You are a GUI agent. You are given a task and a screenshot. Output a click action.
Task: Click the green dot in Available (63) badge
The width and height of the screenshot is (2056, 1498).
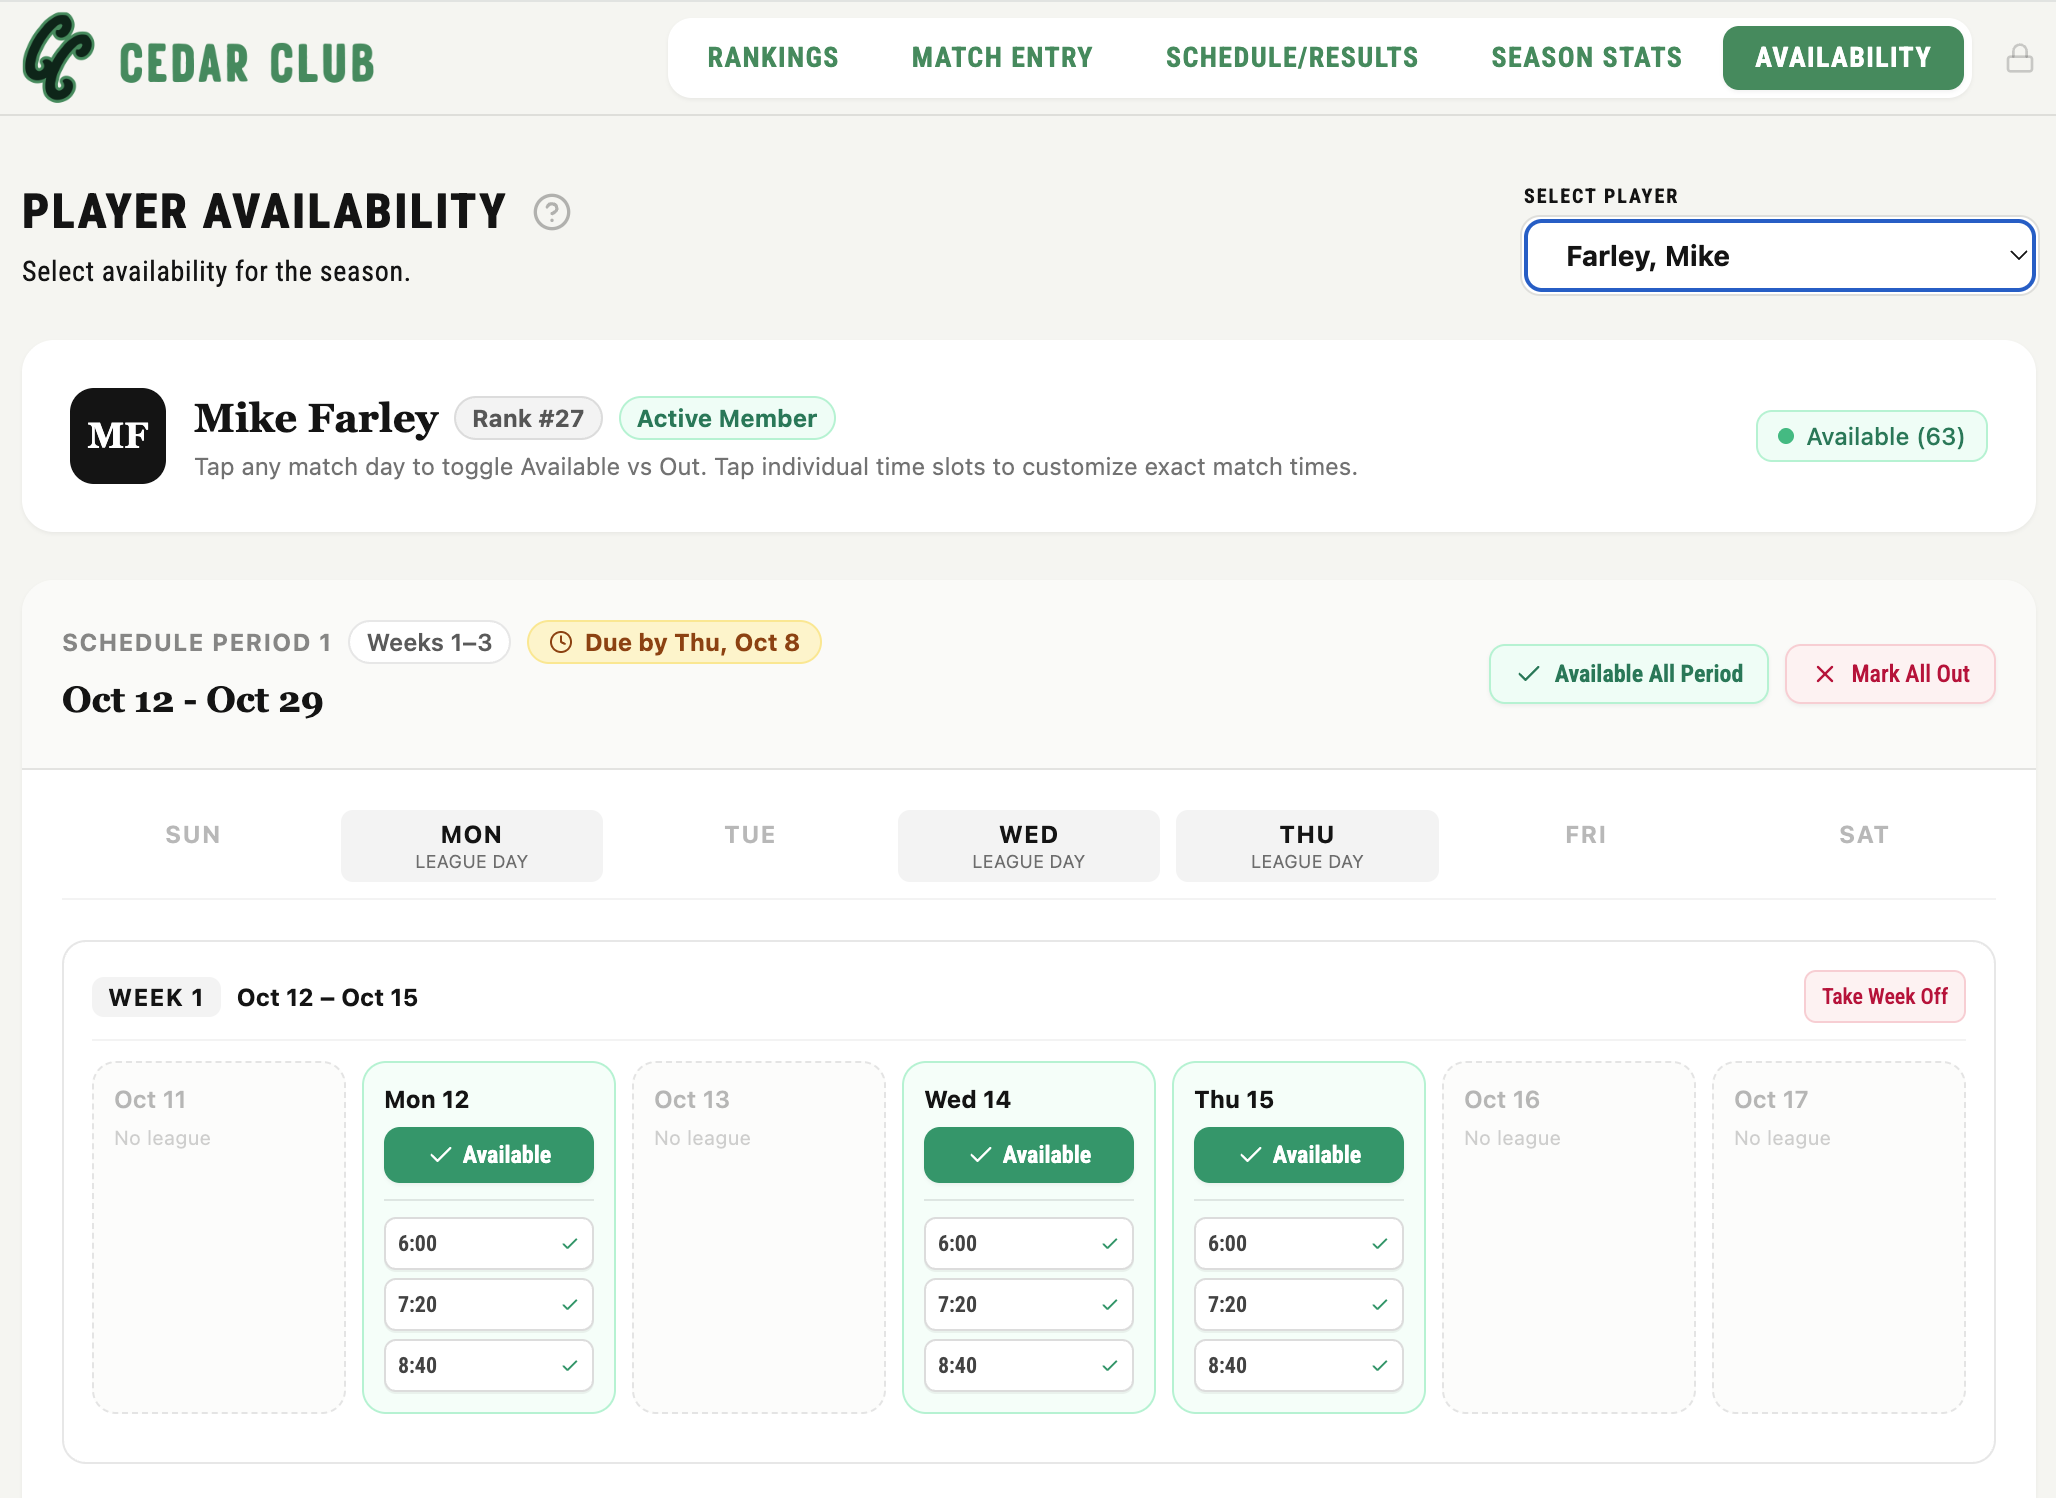coord(1785,436)
